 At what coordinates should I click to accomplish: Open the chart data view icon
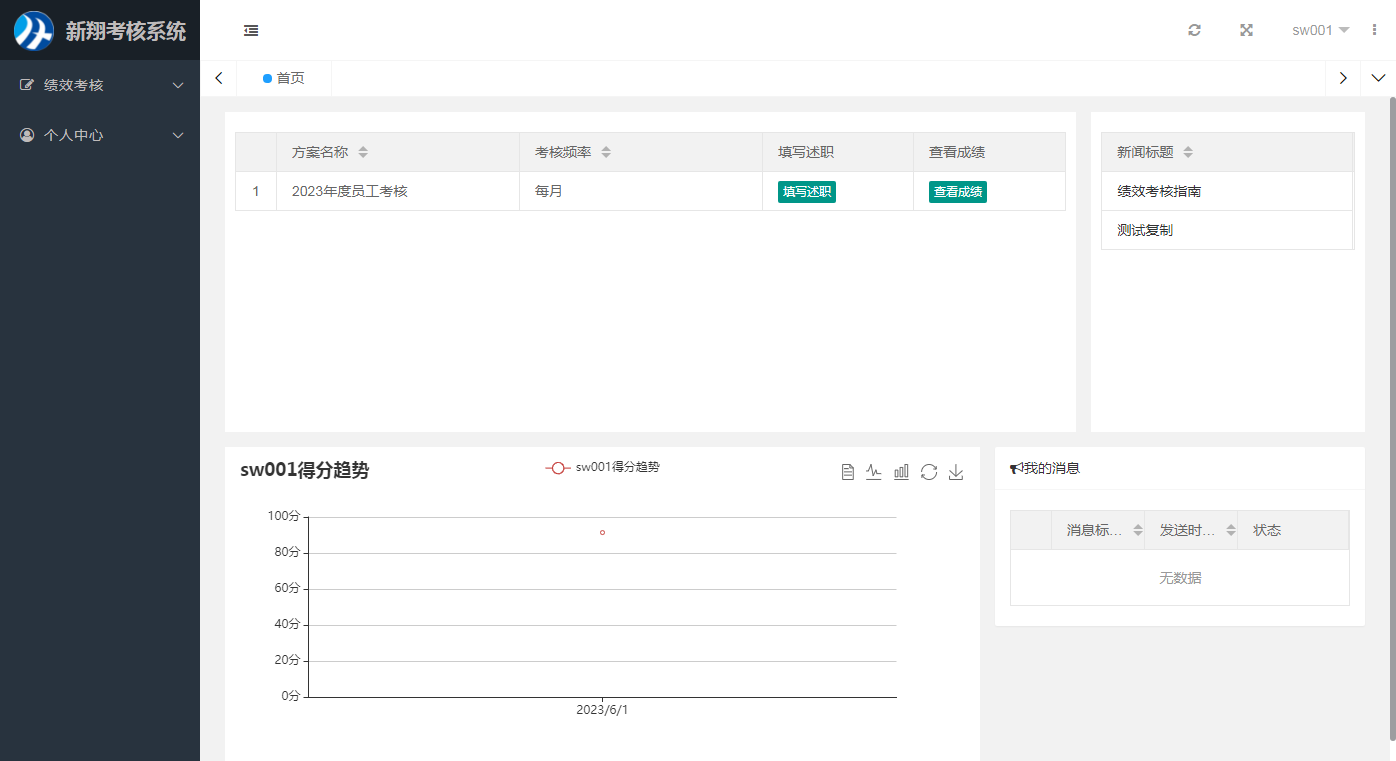coord(848,472)
